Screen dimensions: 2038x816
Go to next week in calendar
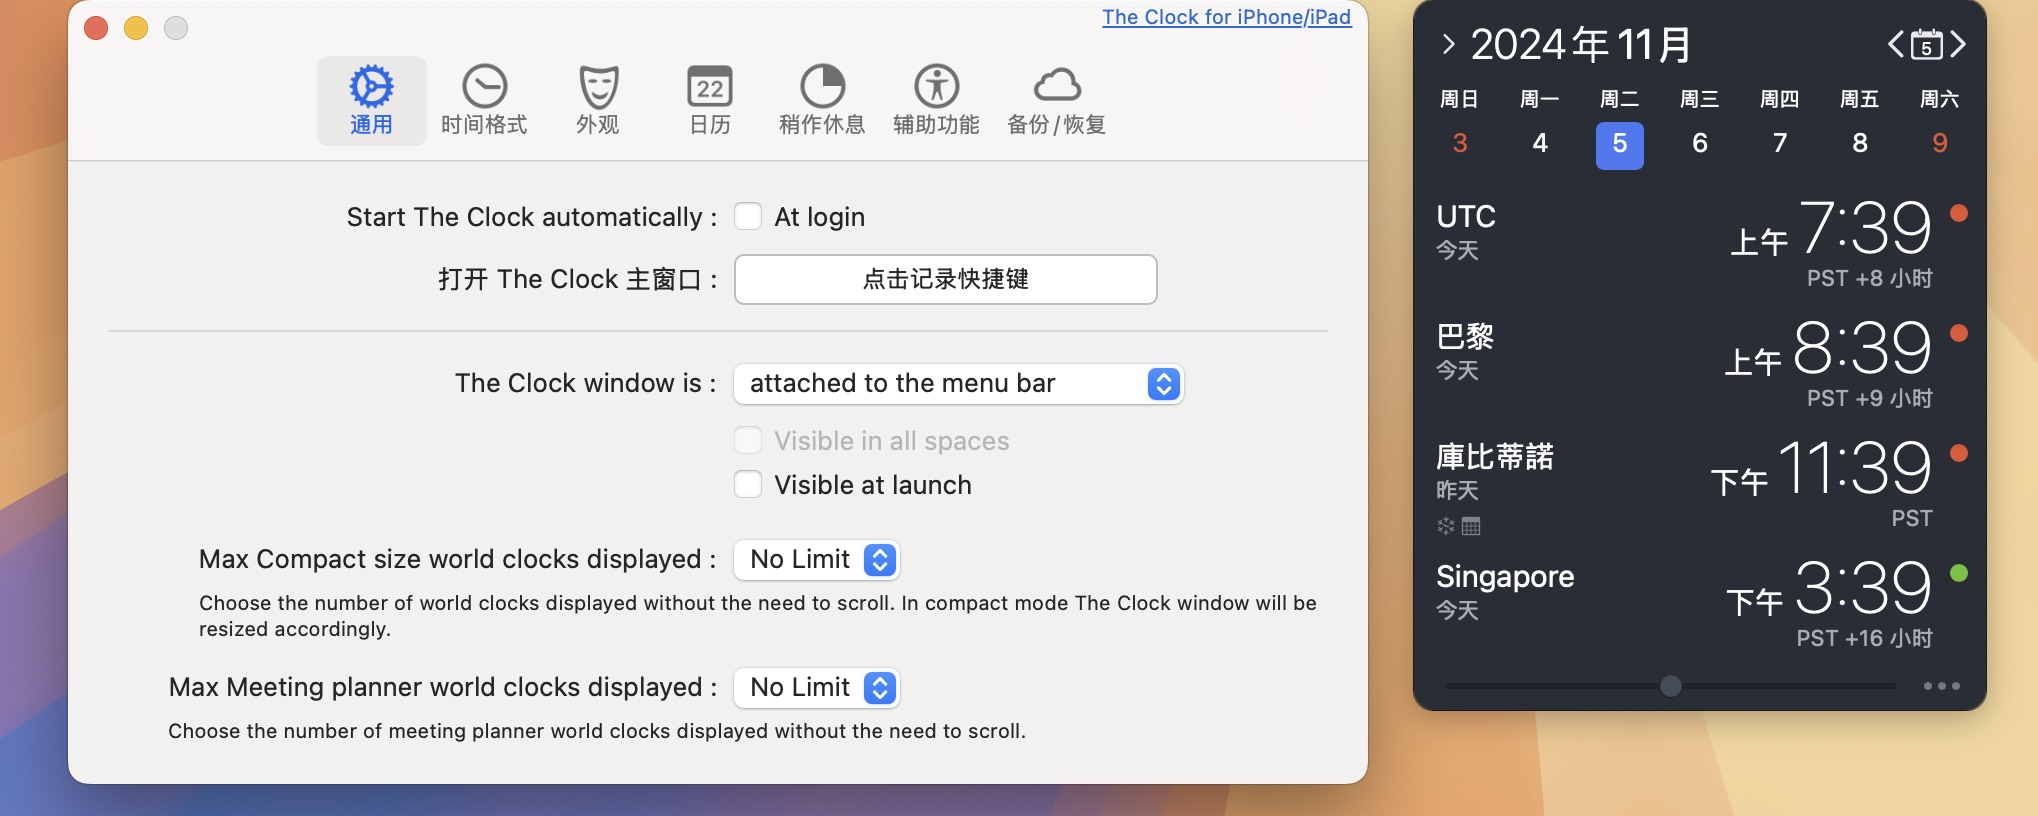[x=1958, y=44]
